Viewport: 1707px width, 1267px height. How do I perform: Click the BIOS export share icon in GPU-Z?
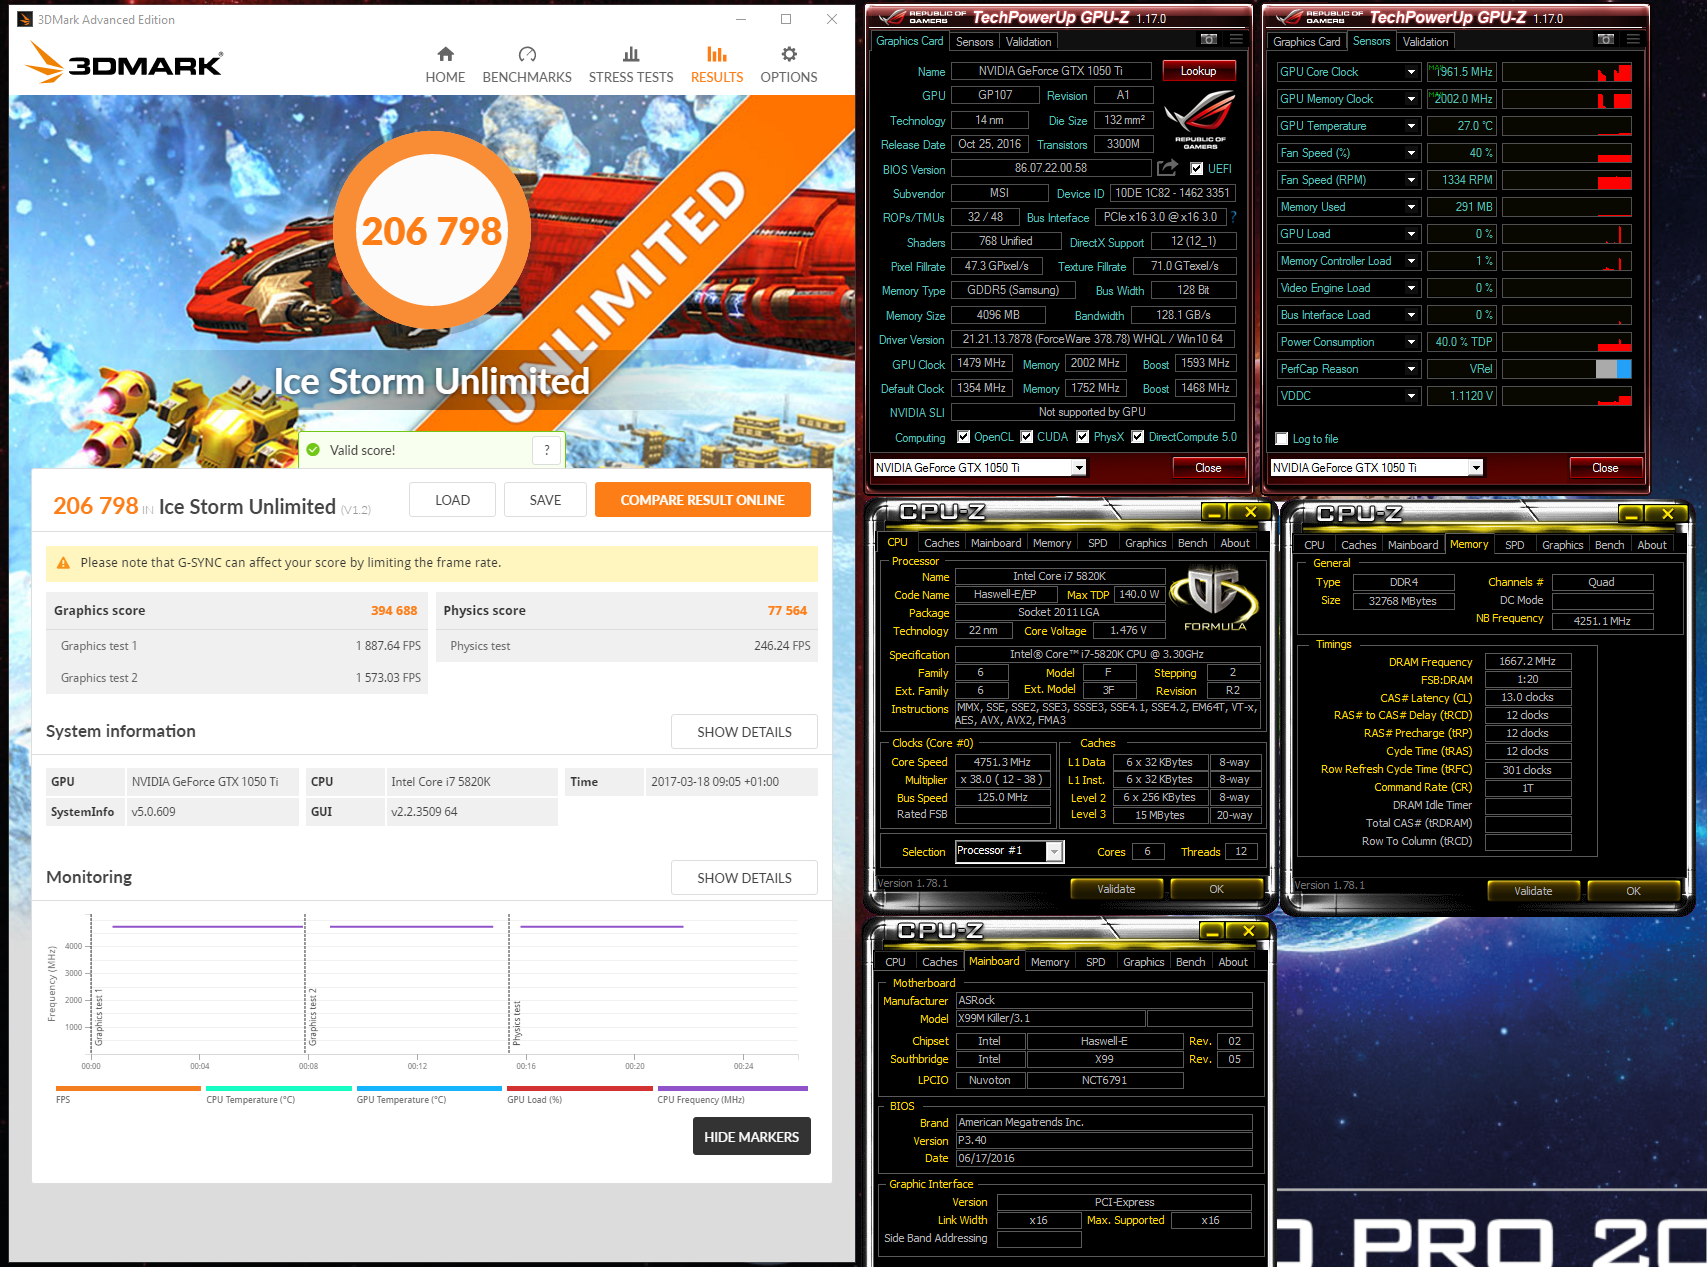[1167, 168]
